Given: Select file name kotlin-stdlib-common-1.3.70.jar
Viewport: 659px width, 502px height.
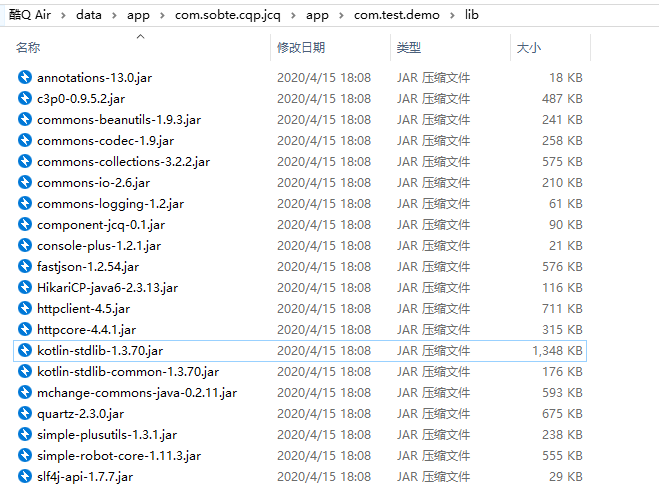Looking at the screenshot, I should click(128, 372).
